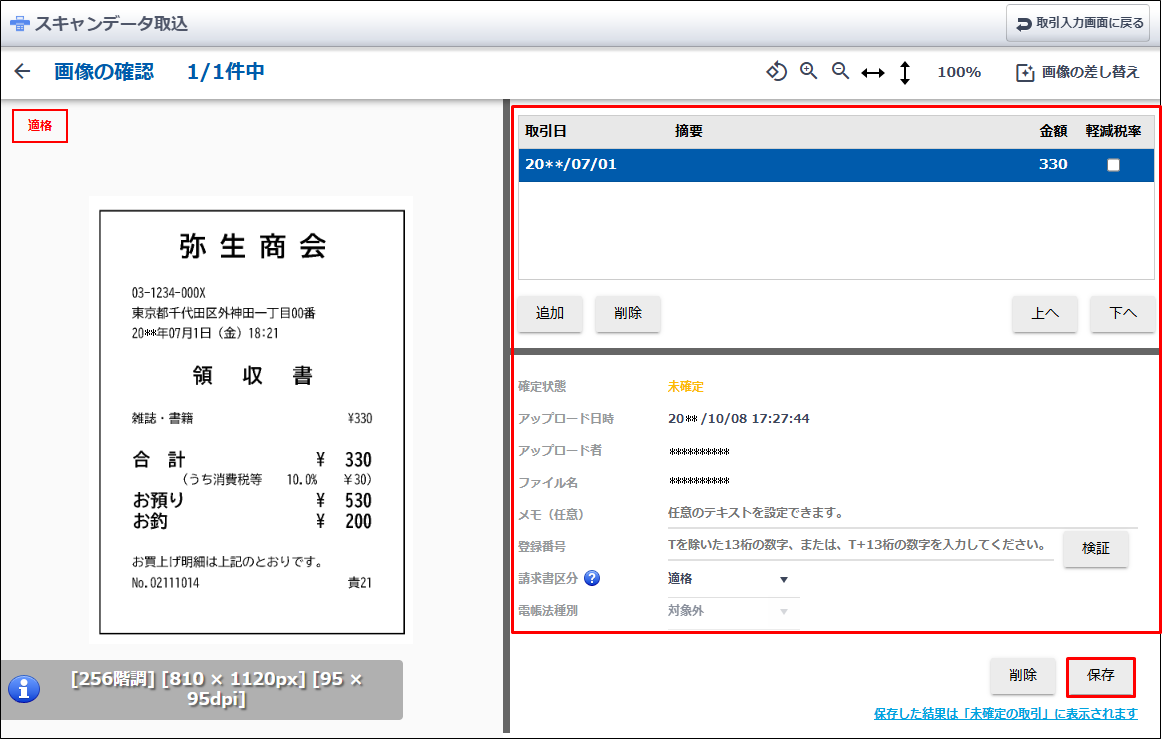This screenshot has height=739, width=1162.
Task: Click the 削除 button beside 保存
Action: [1023, 676]
